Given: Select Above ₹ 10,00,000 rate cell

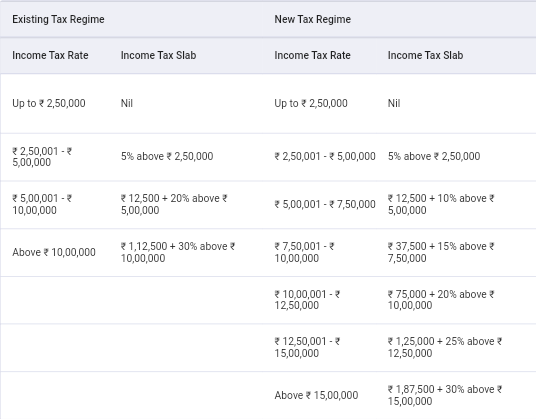Looking at the screenshot, I should coord(54,252).
